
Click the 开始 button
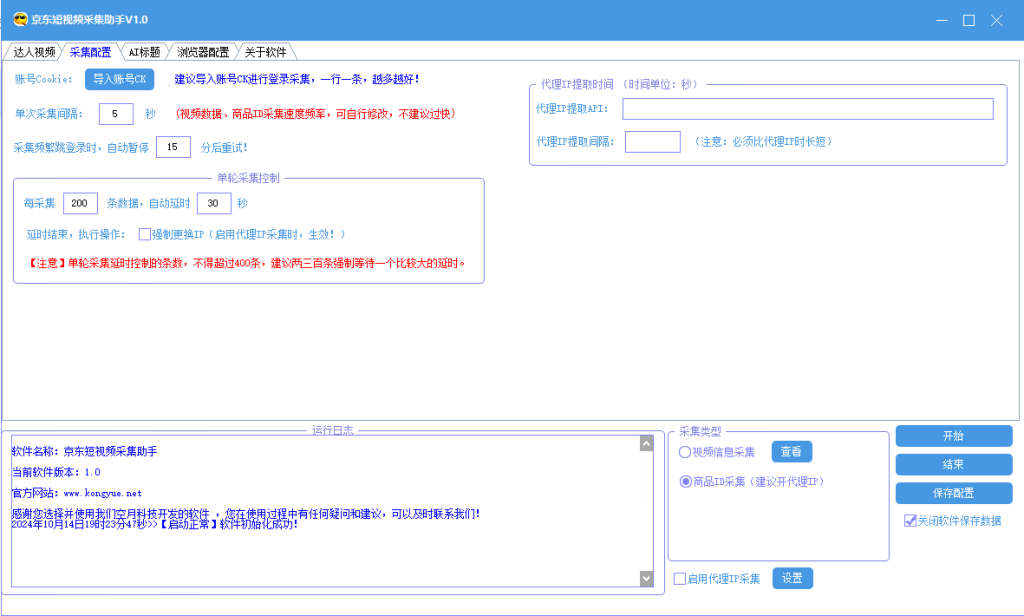(x=953, y=436)
